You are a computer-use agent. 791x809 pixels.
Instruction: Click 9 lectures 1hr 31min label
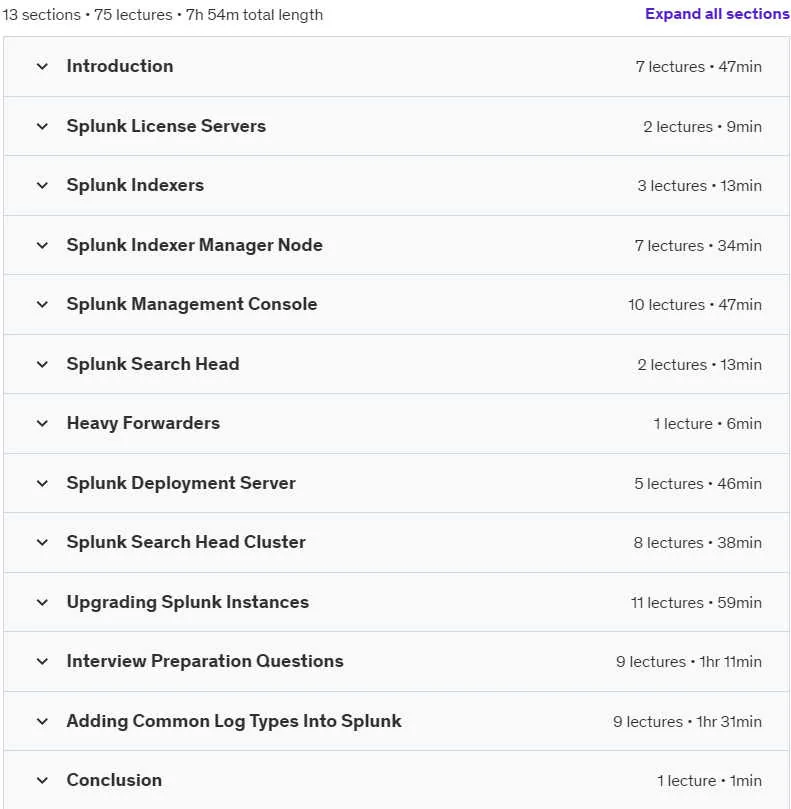point(687,721)
